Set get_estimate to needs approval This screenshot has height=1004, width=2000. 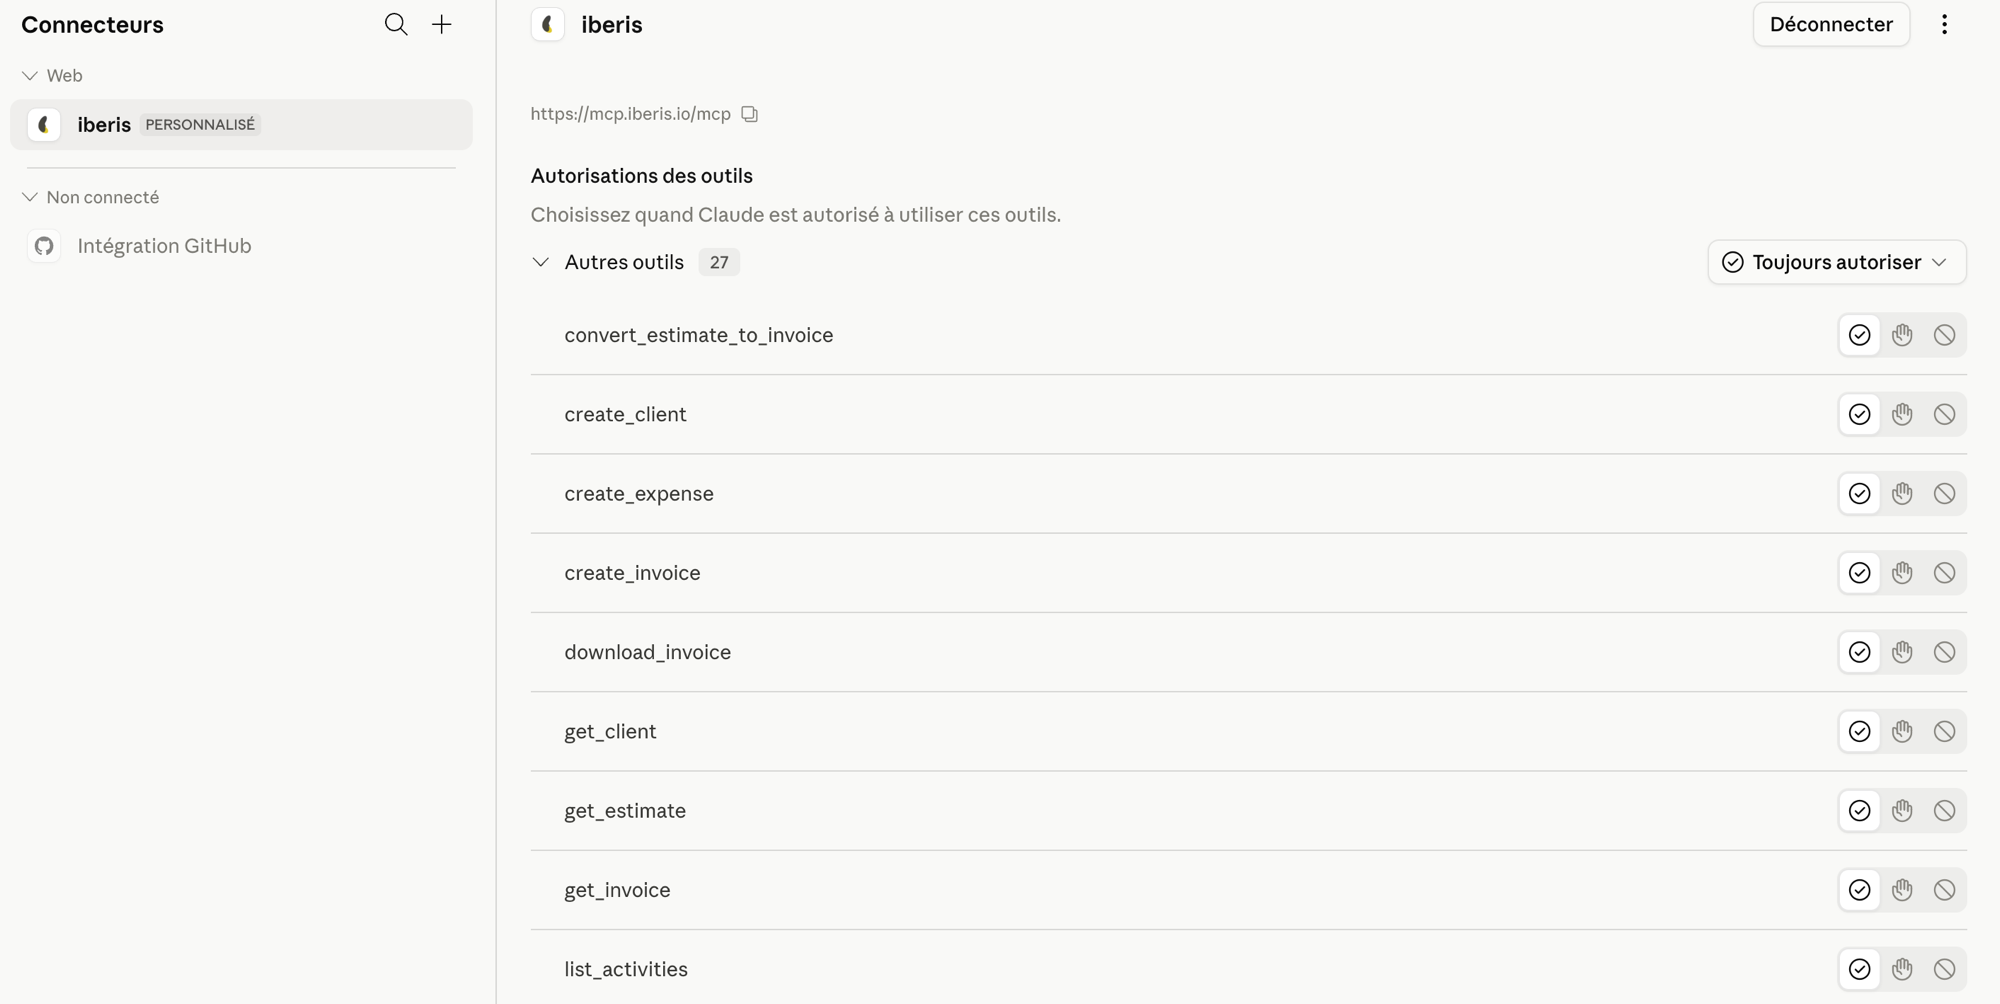pos(1902,811)
